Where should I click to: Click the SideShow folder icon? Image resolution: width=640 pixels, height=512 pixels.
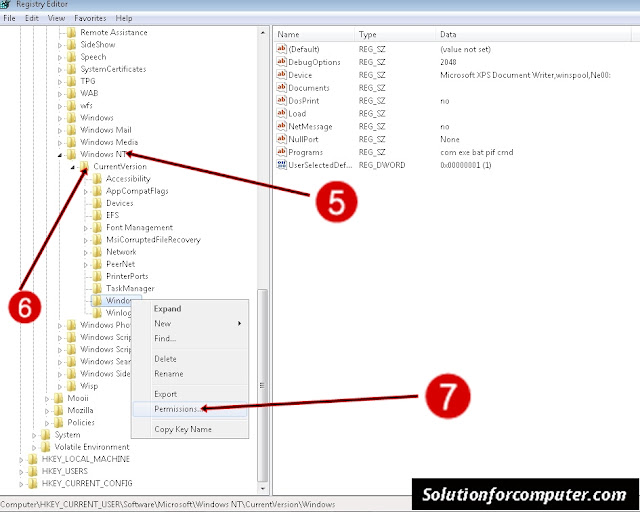[71, 45]
